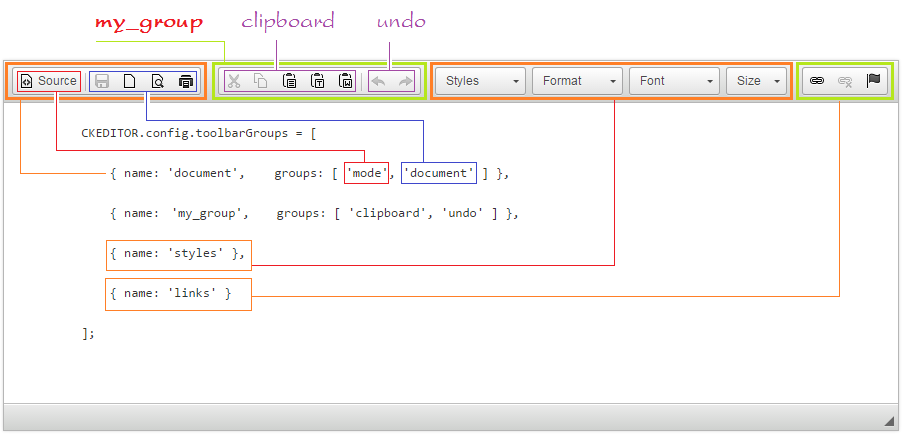Switch to Source mode

[x=49, y=81]
